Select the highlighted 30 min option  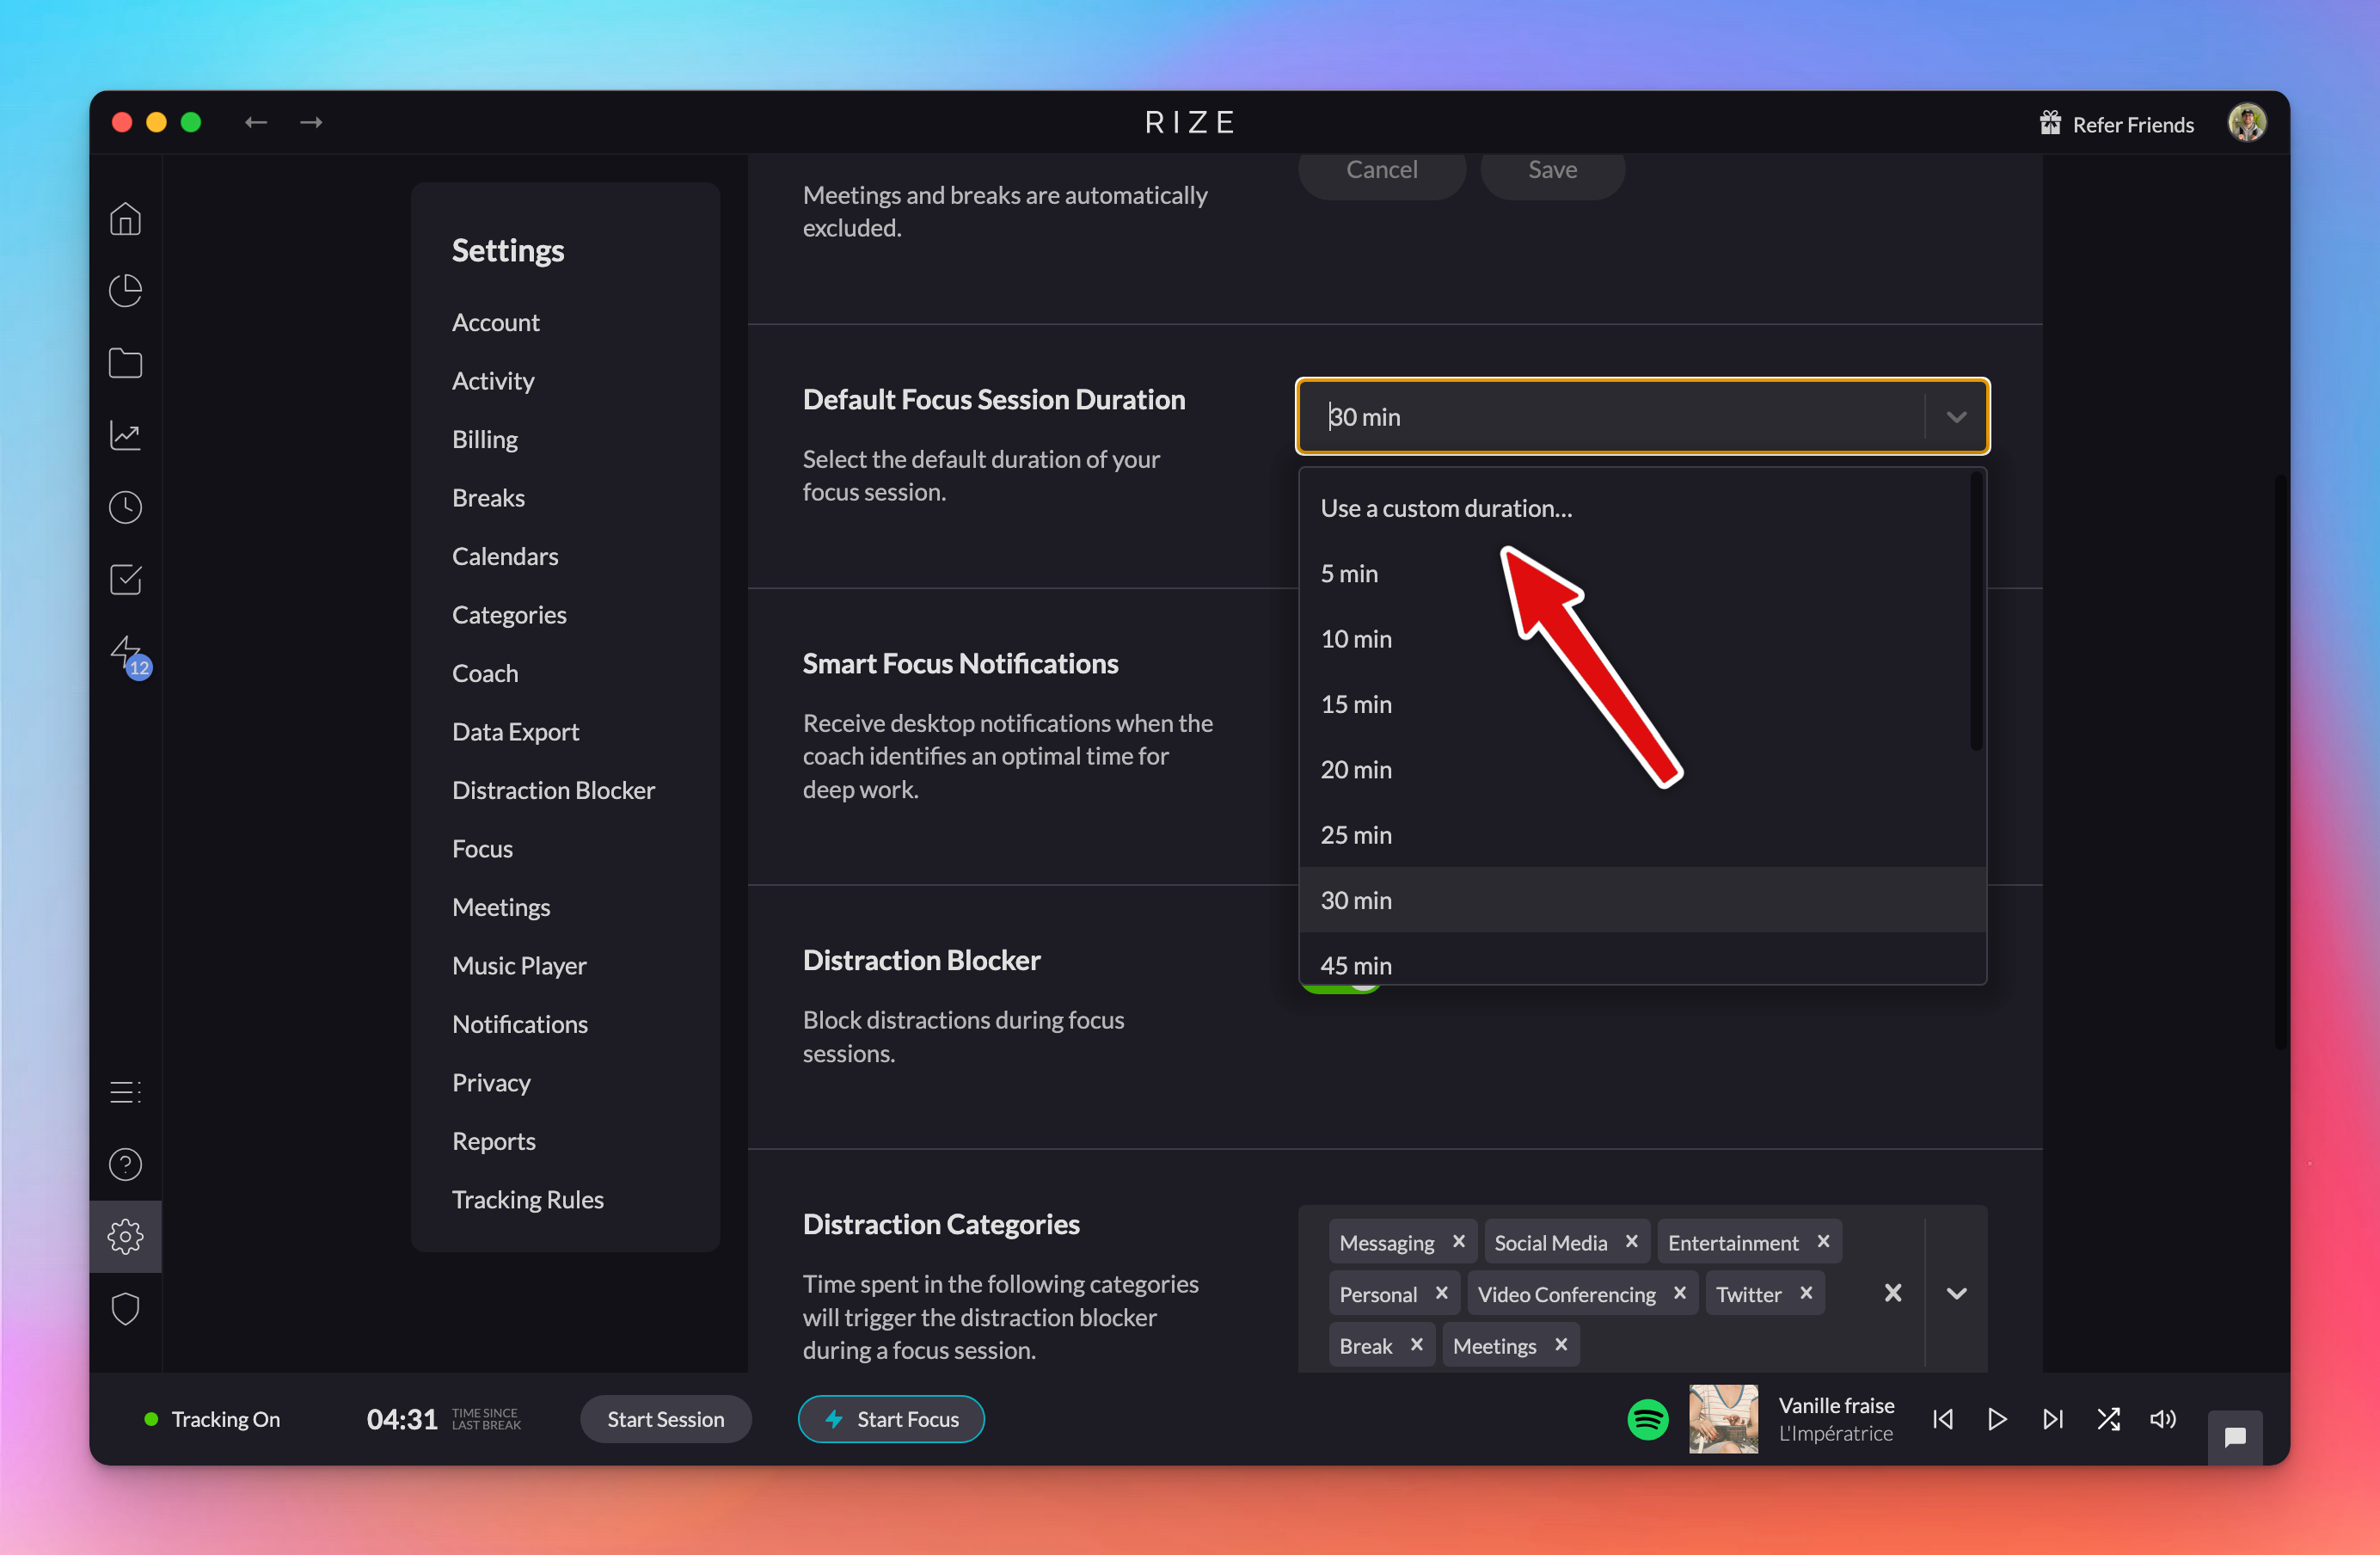point(1641,900)
